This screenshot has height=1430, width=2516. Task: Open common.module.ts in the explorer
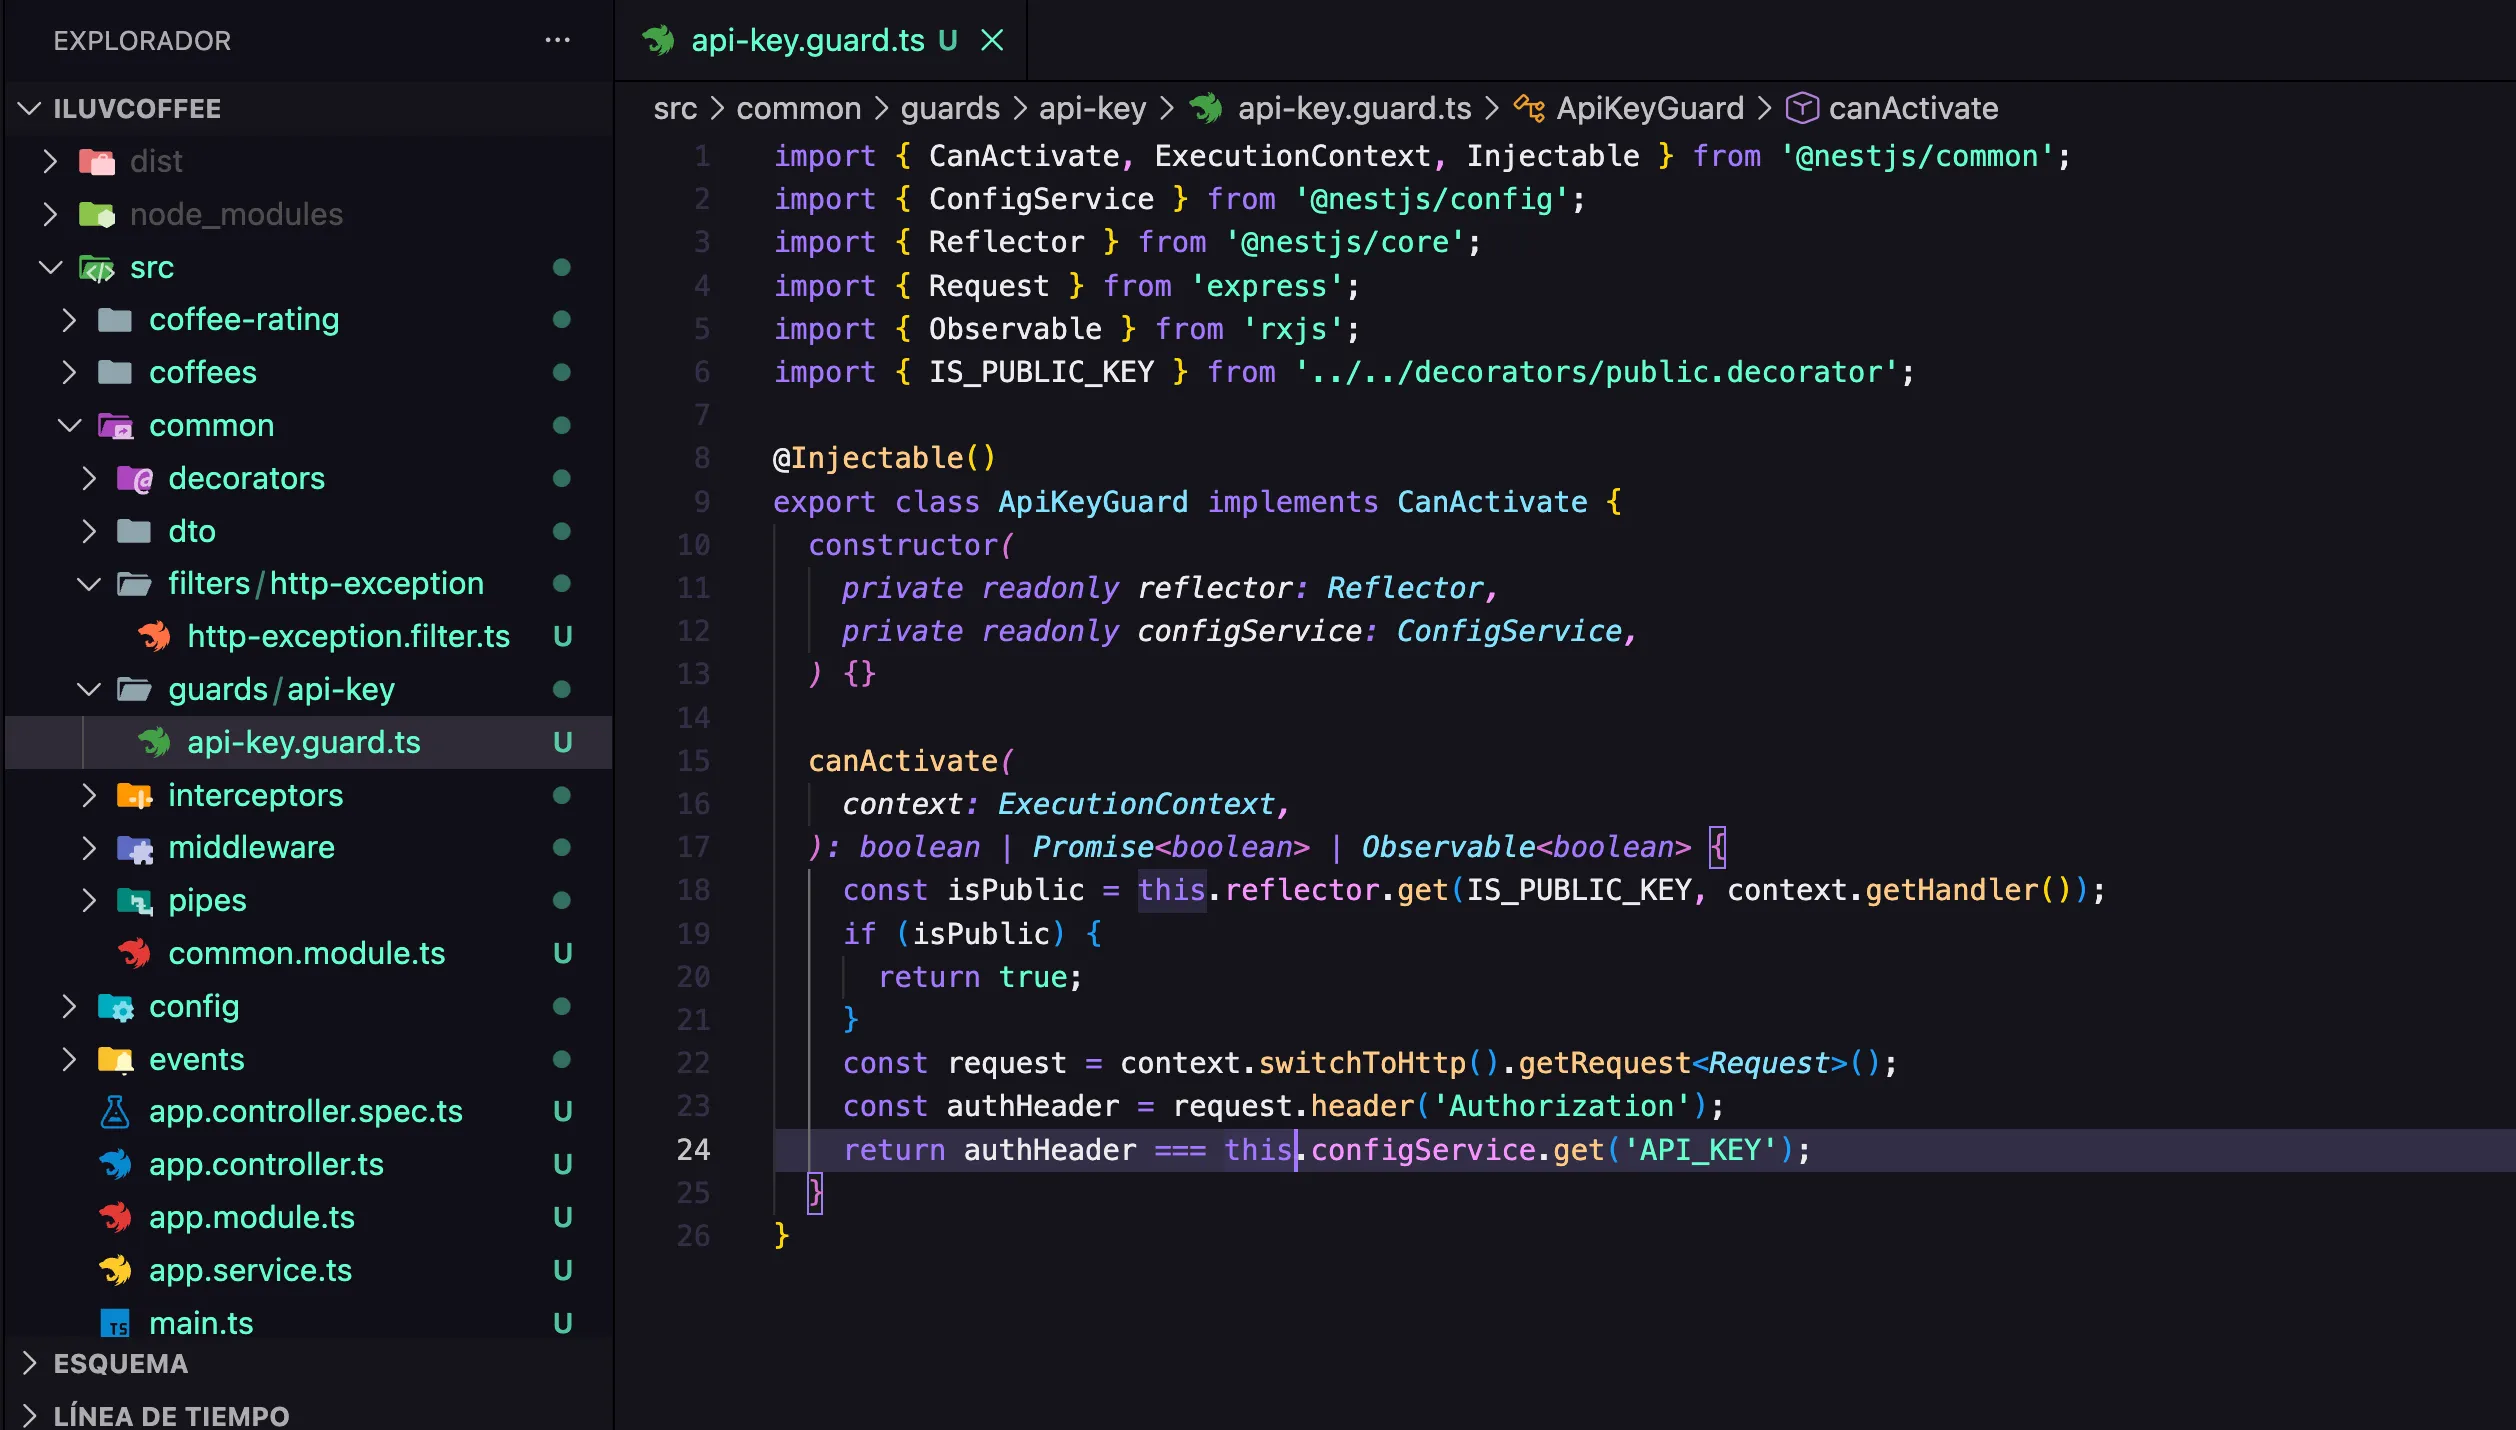306,954
